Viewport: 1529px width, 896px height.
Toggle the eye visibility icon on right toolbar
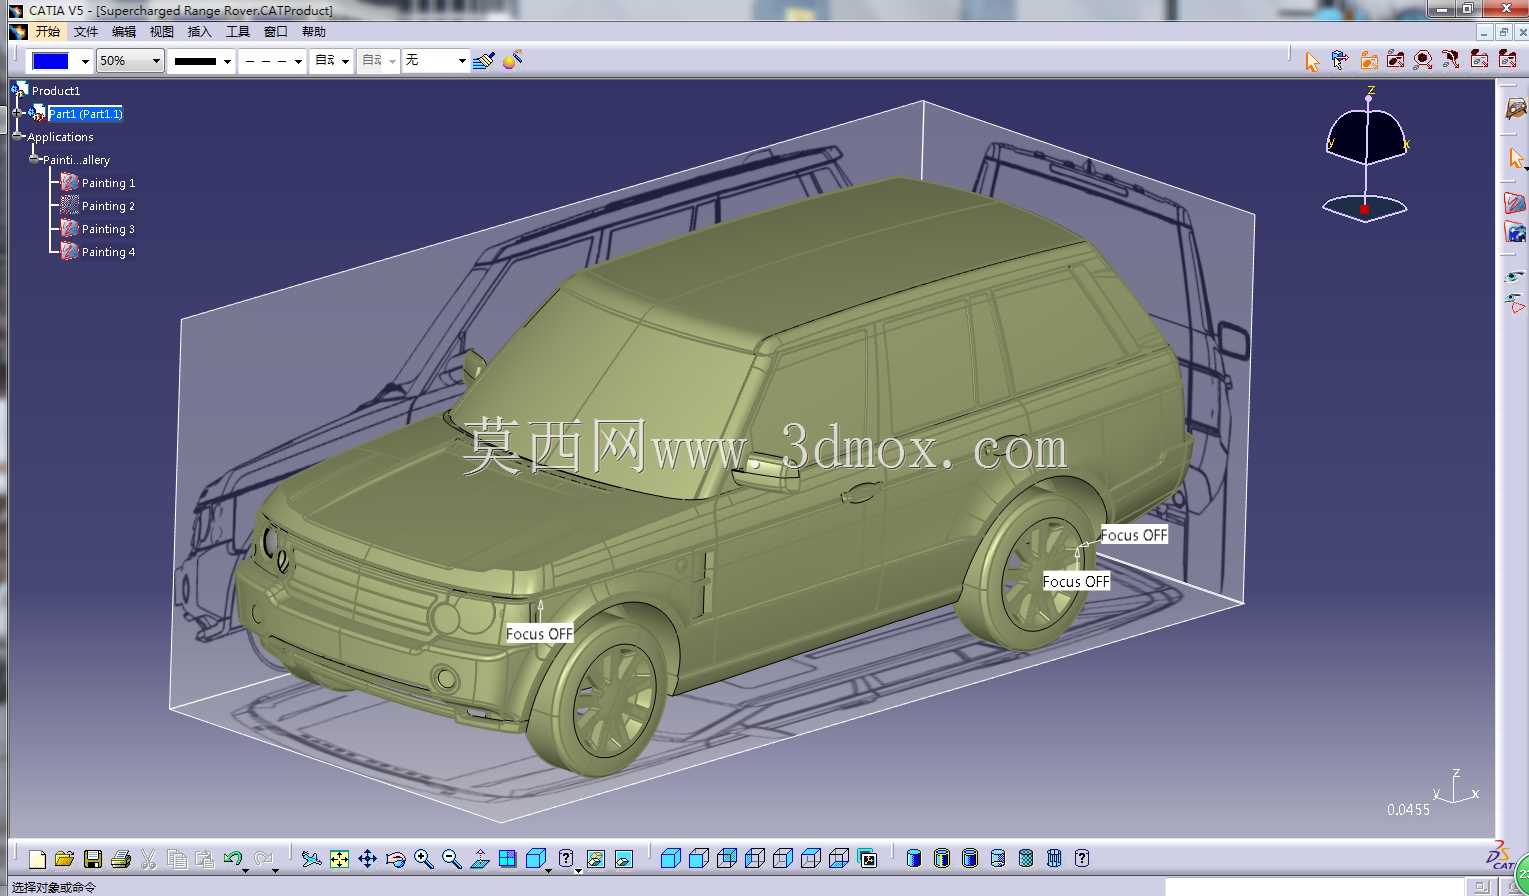pos(1515,276)
